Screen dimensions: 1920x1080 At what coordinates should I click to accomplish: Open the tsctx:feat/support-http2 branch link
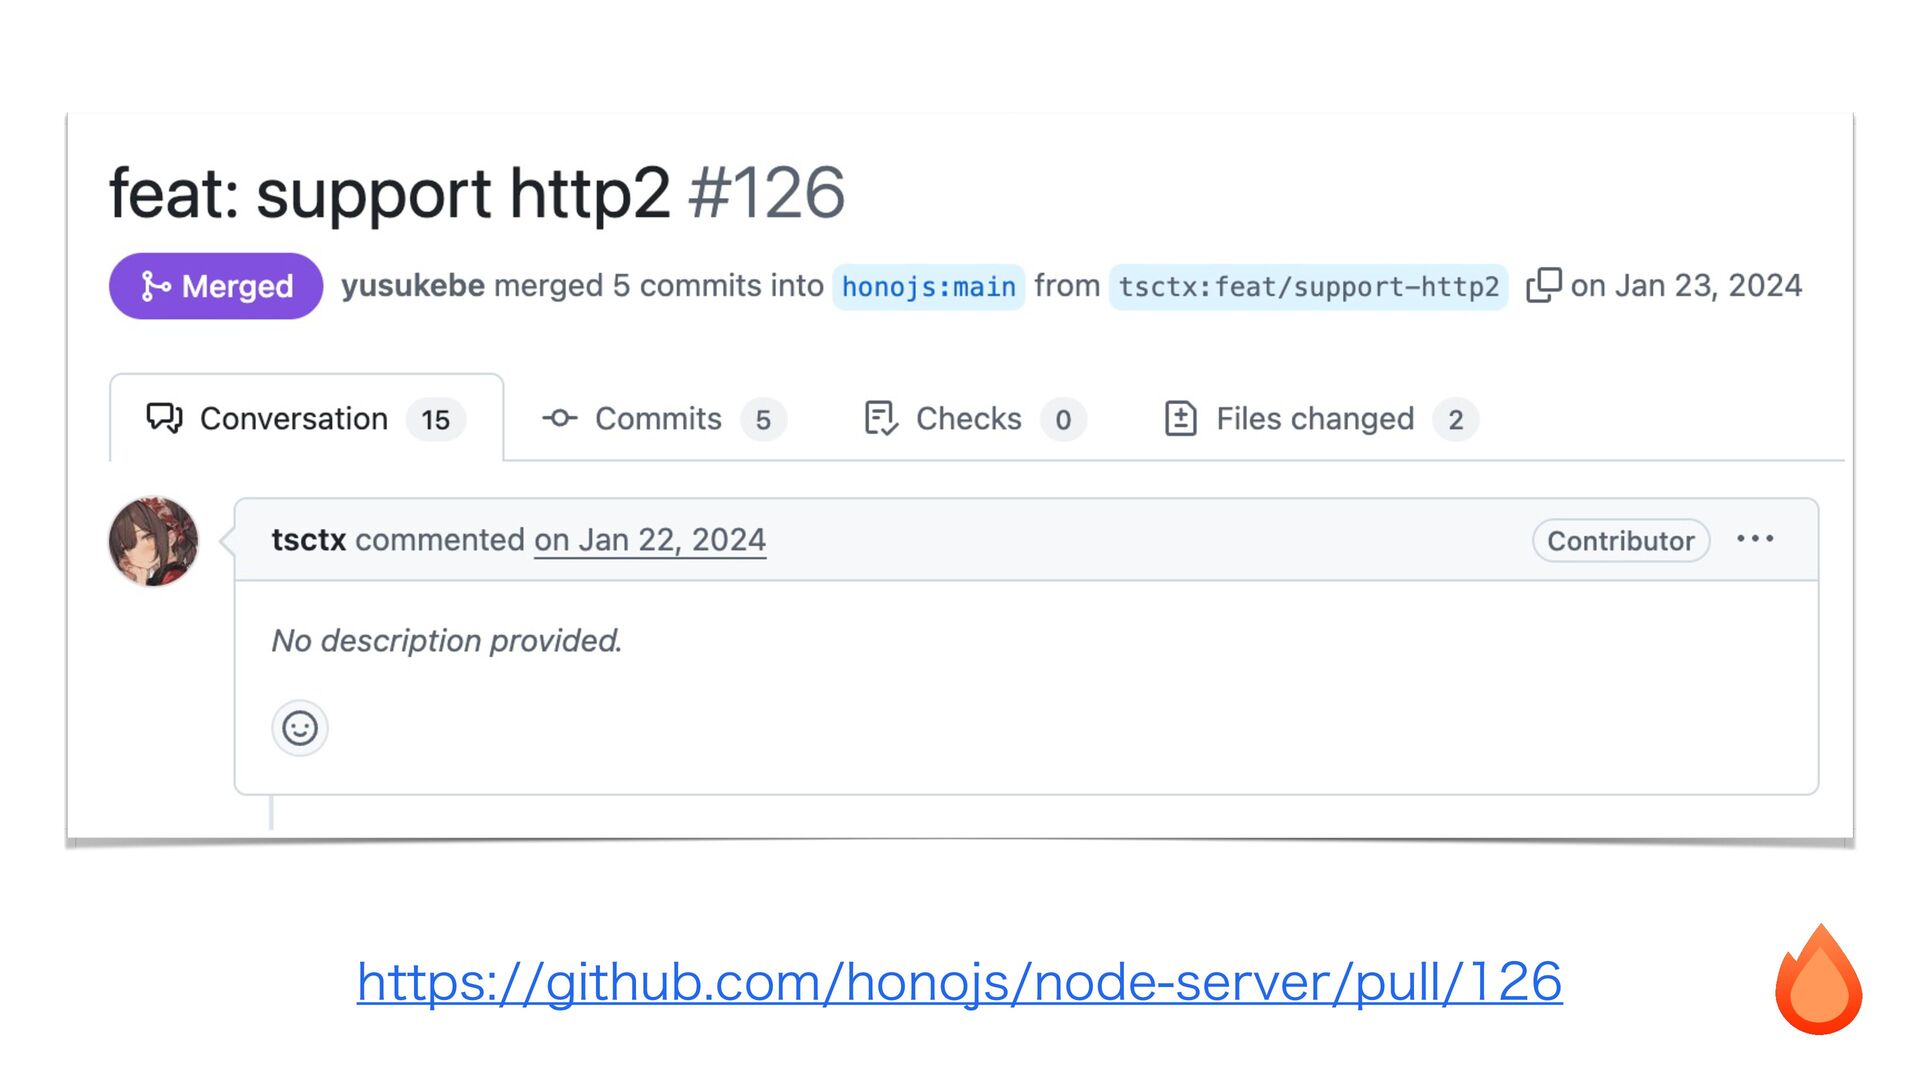[x=1308, y=287]
